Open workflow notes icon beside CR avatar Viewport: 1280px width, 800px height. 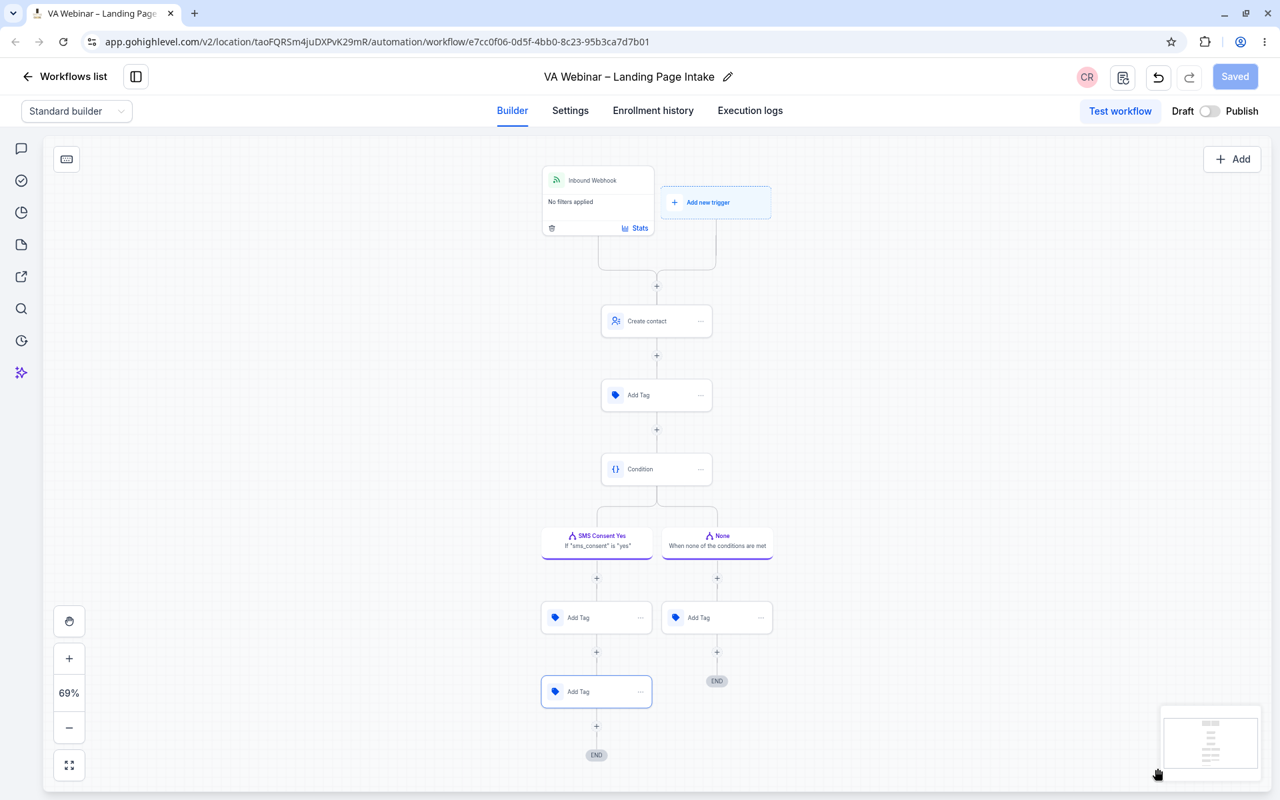pos(1123,77)
